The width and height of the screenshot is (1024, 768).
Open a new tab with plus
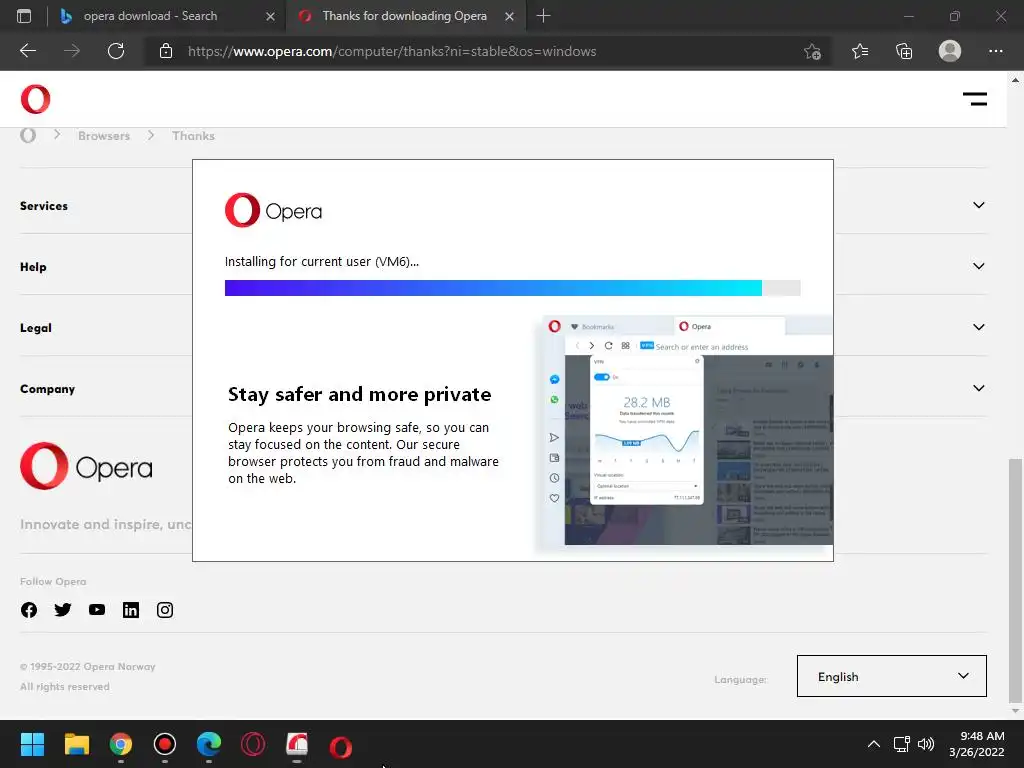(543, 16)
